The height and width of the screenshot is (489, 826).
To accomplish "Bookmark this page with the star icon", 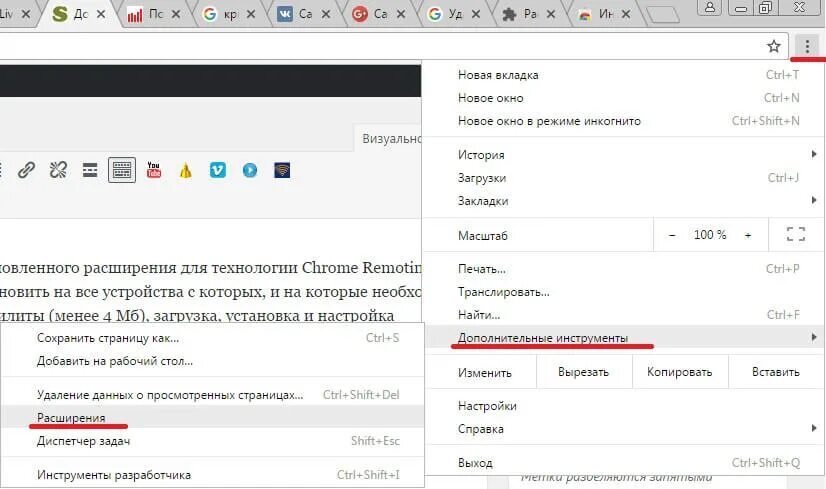I will (773, 46).
